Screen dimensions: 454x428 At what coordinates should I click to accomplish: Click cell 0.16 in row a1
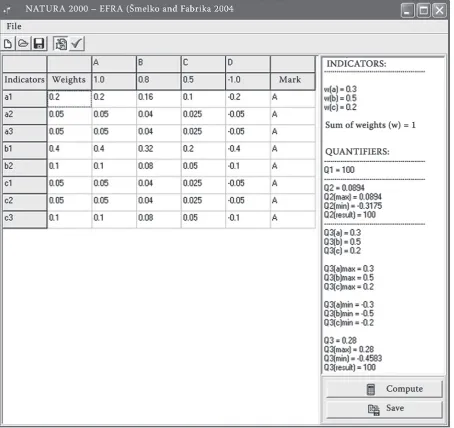[x=159, y=99]
